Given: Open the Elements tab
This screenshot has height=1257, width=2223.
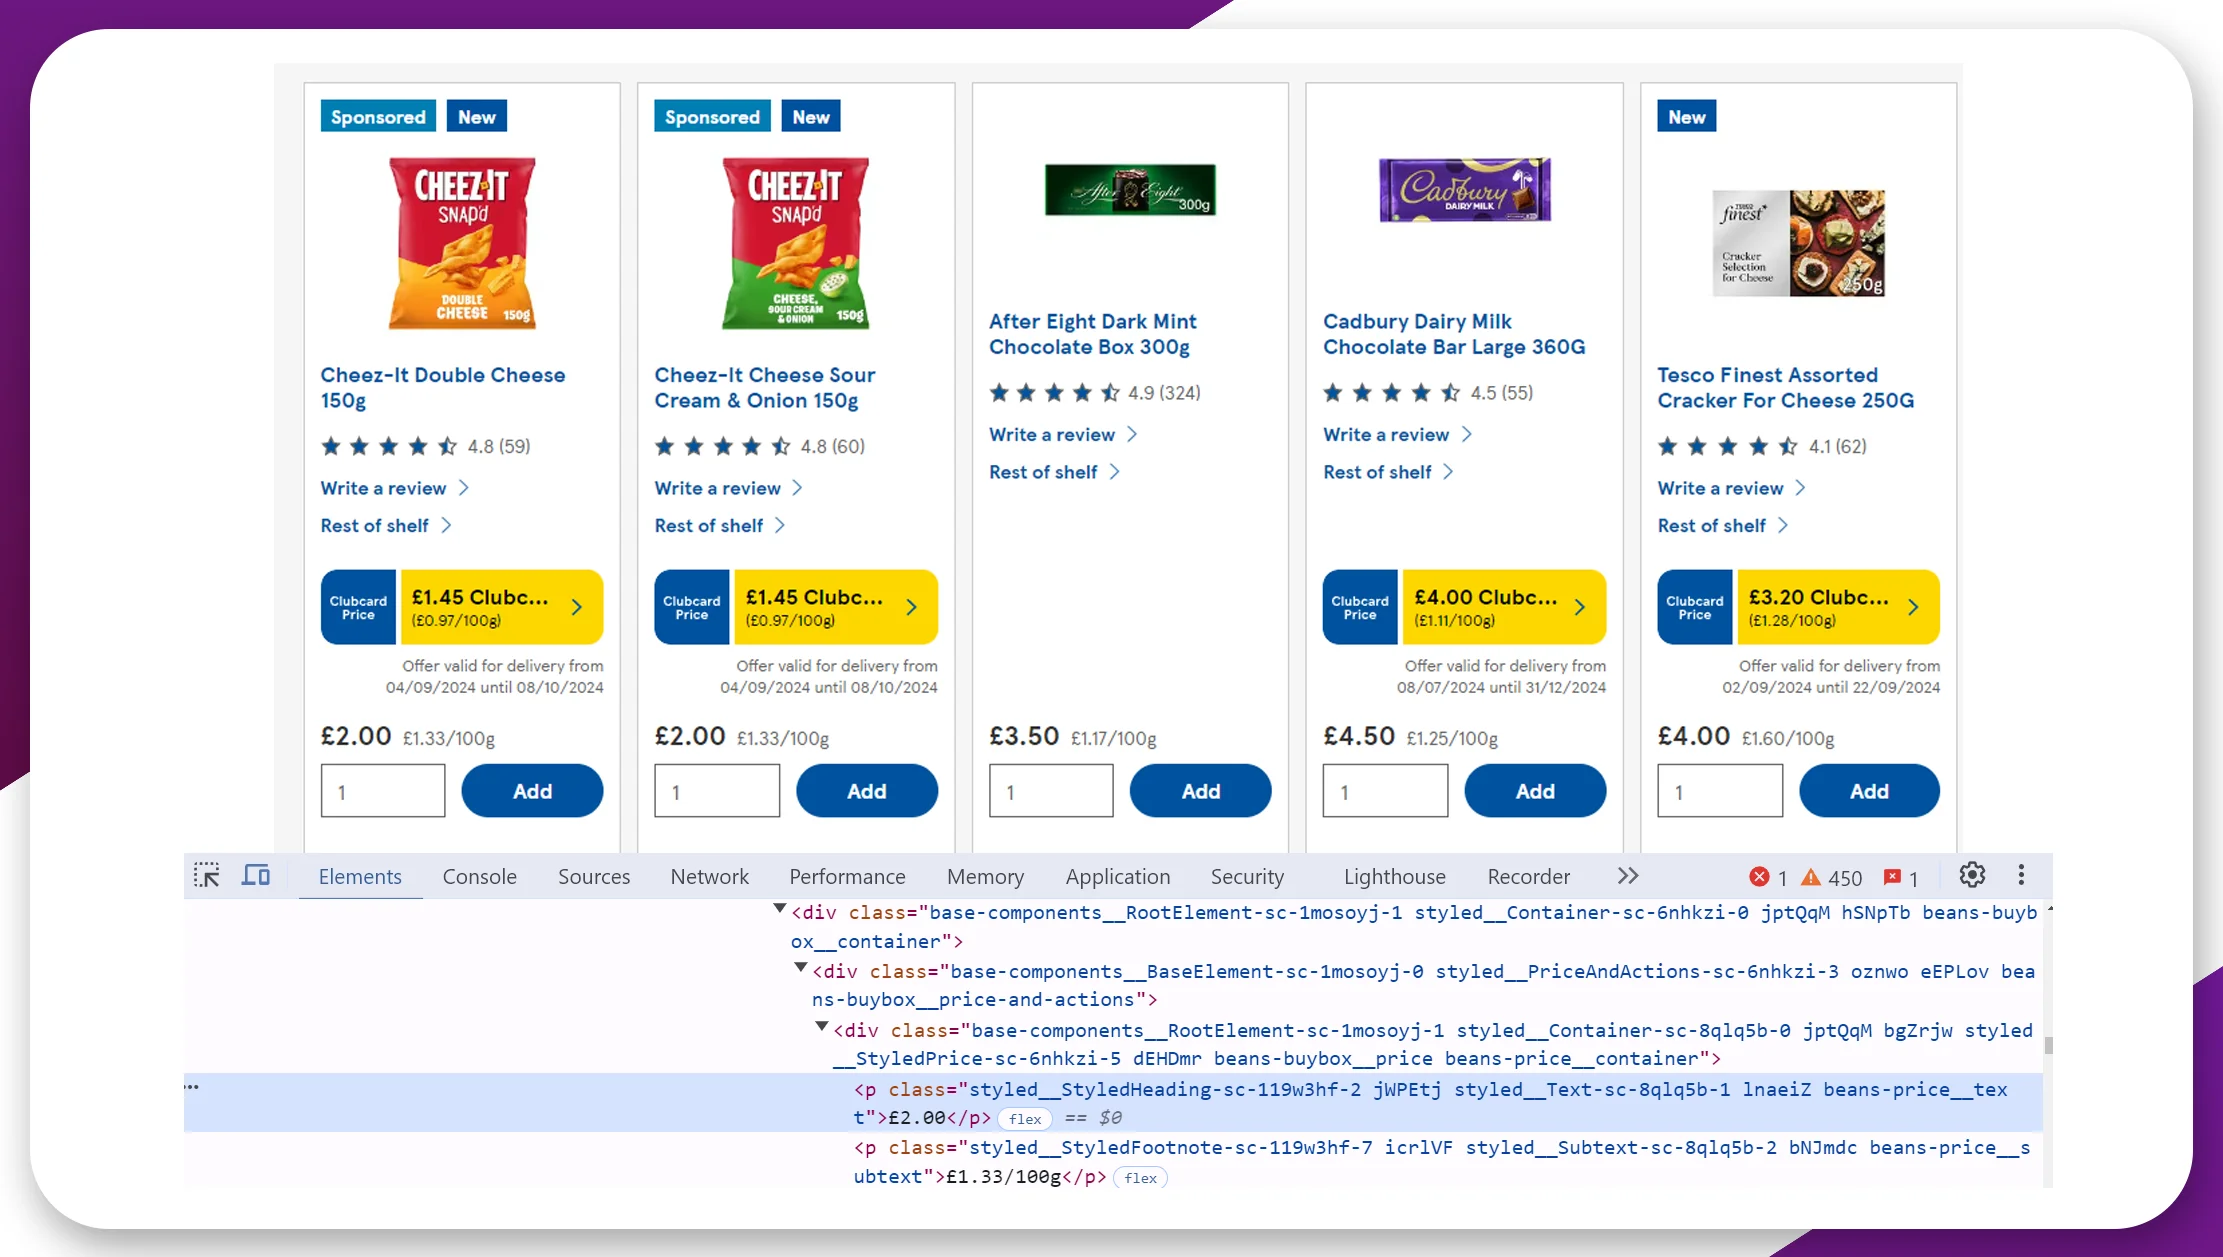Looking at the screenshot, I should point(360,876).
